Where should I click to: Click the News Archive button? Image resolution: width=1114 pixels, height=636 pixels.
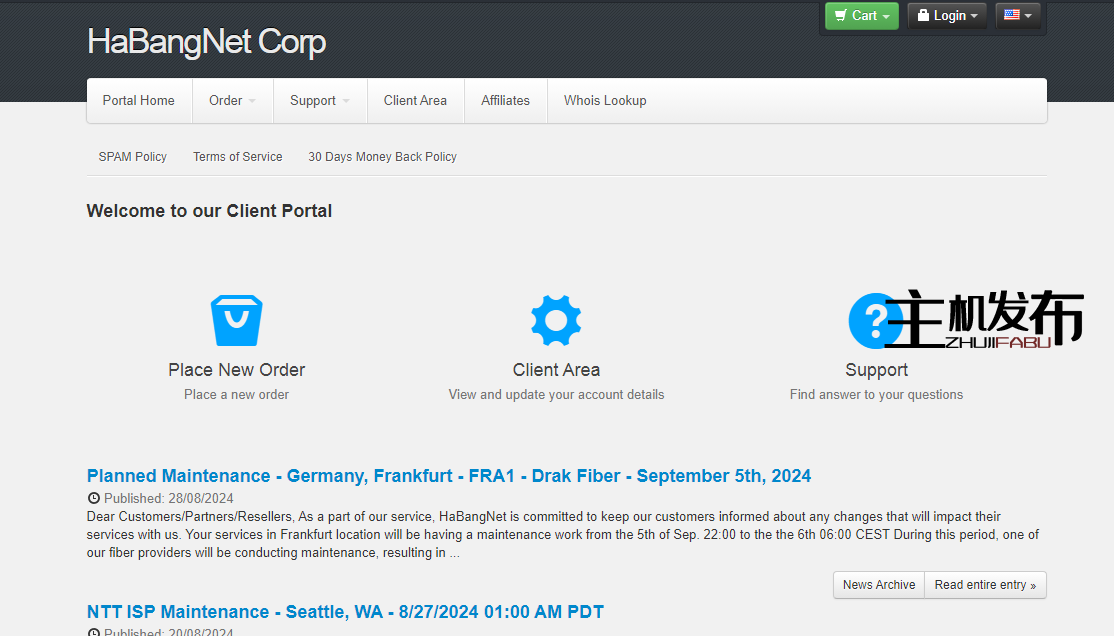[879, 585]
